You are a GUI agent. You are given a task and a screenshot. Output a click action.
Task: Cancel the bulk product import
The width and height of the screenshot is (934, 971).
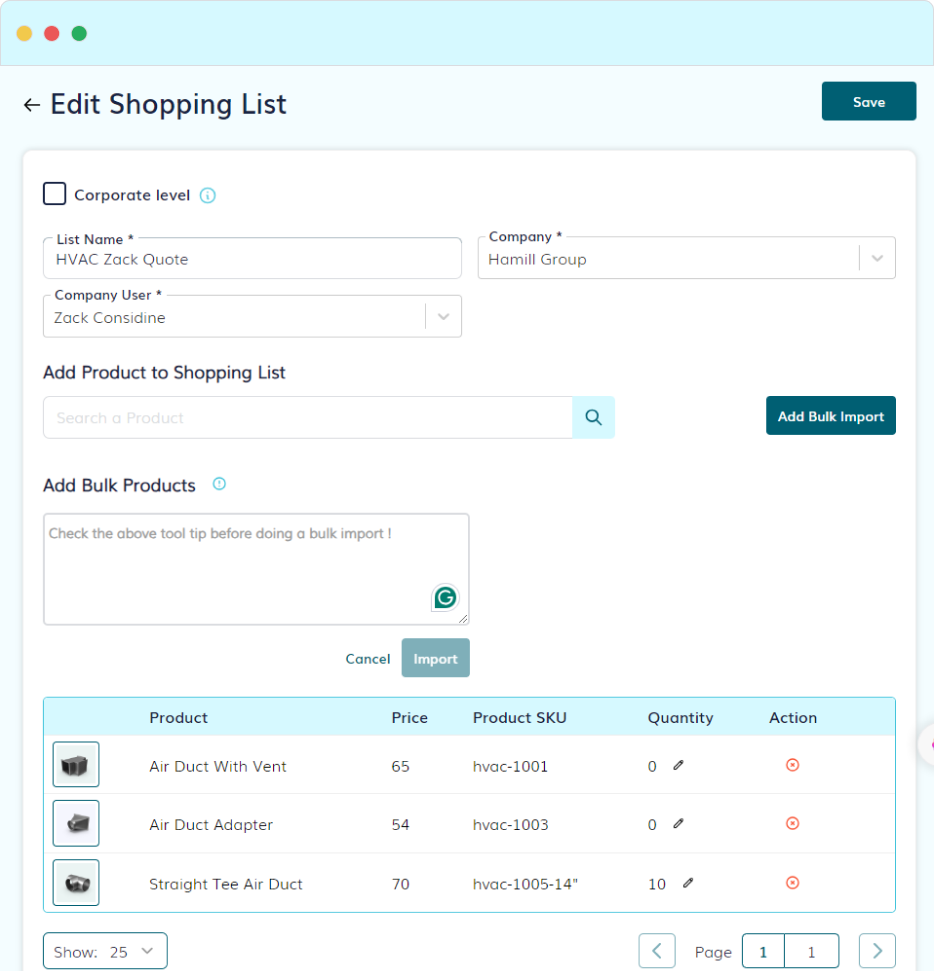coord(368,659)
